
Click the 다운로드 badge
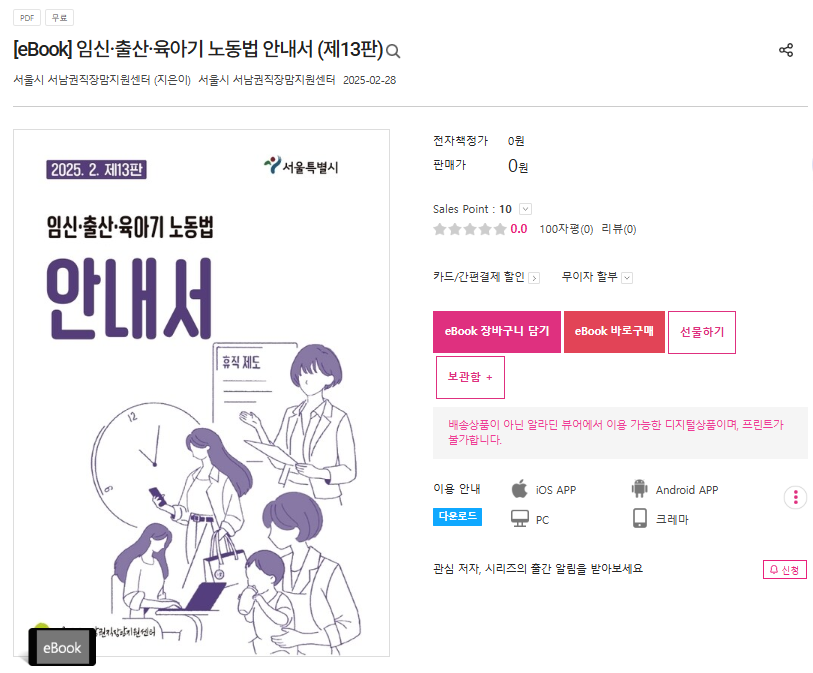point(457,516)
